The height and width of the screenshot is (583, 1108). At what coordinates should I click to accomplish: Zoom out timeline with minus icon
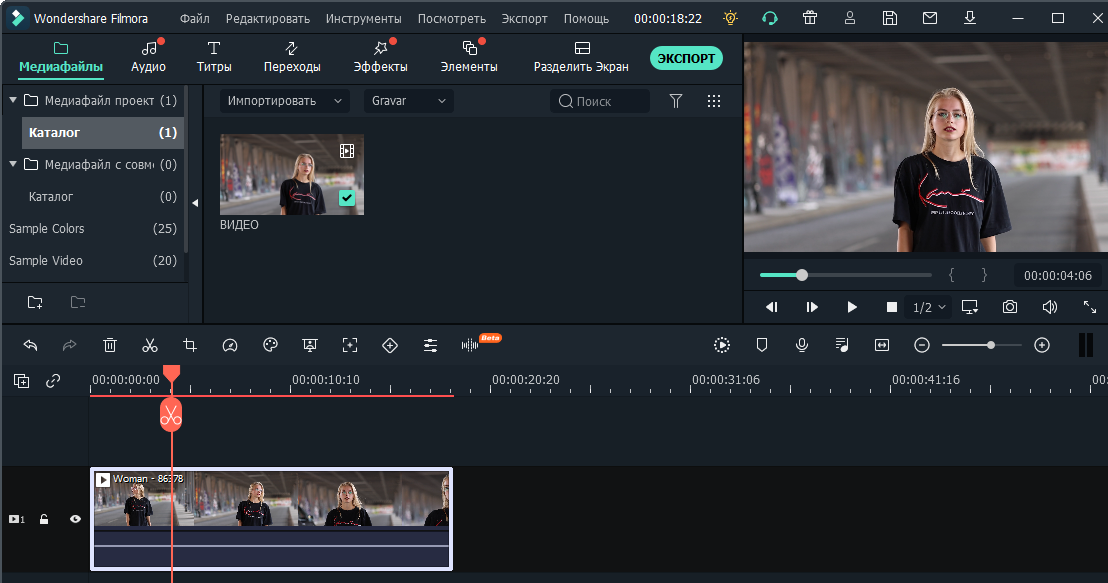(921, 345)
